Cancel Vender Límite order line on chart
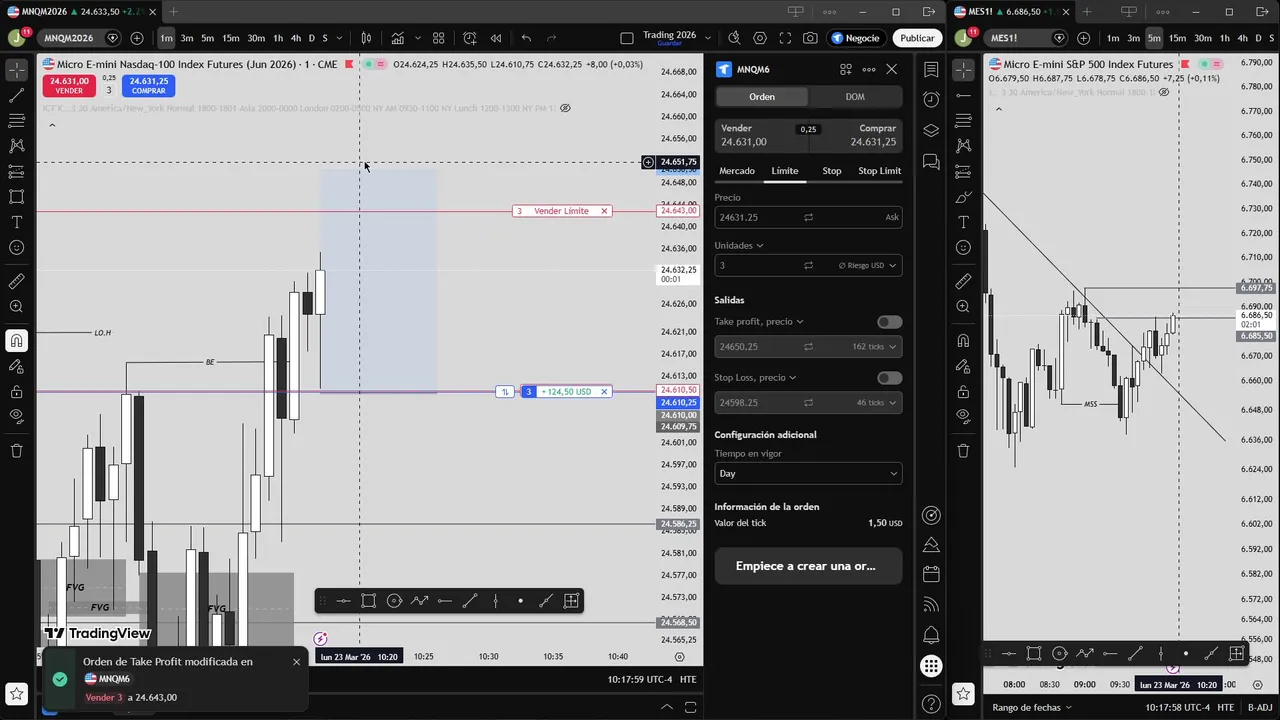The width and height of the screenshot is (1280, 720). click(604, 211)
